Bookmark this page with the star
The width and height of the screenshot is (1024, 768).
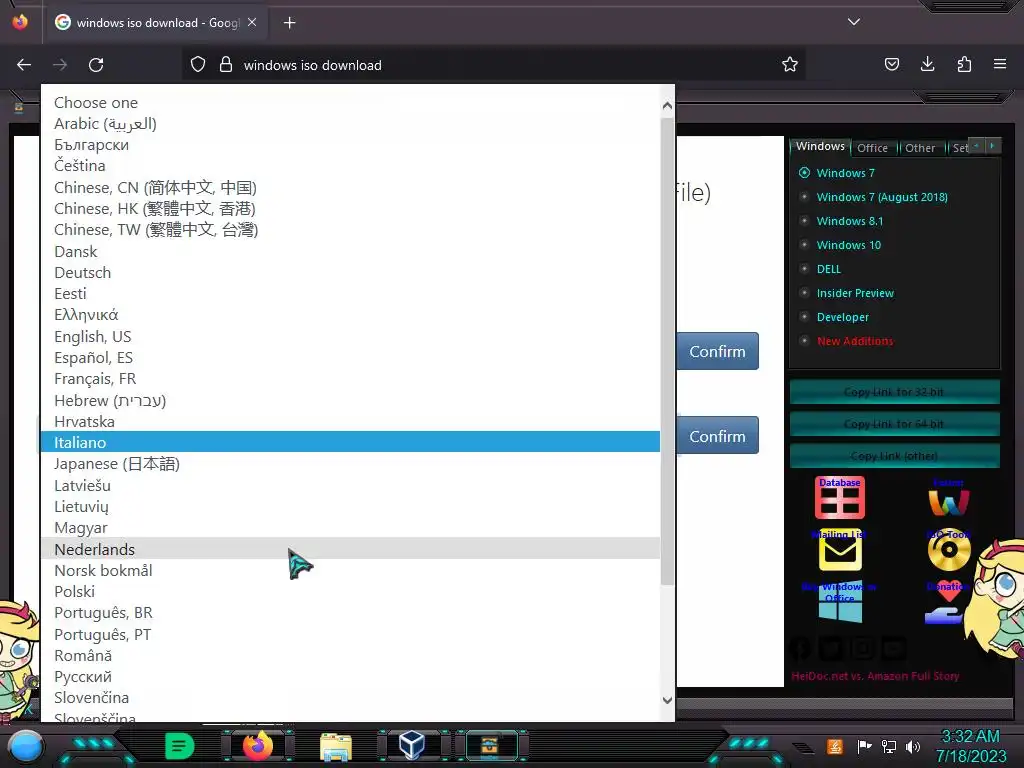coord(790,65)
